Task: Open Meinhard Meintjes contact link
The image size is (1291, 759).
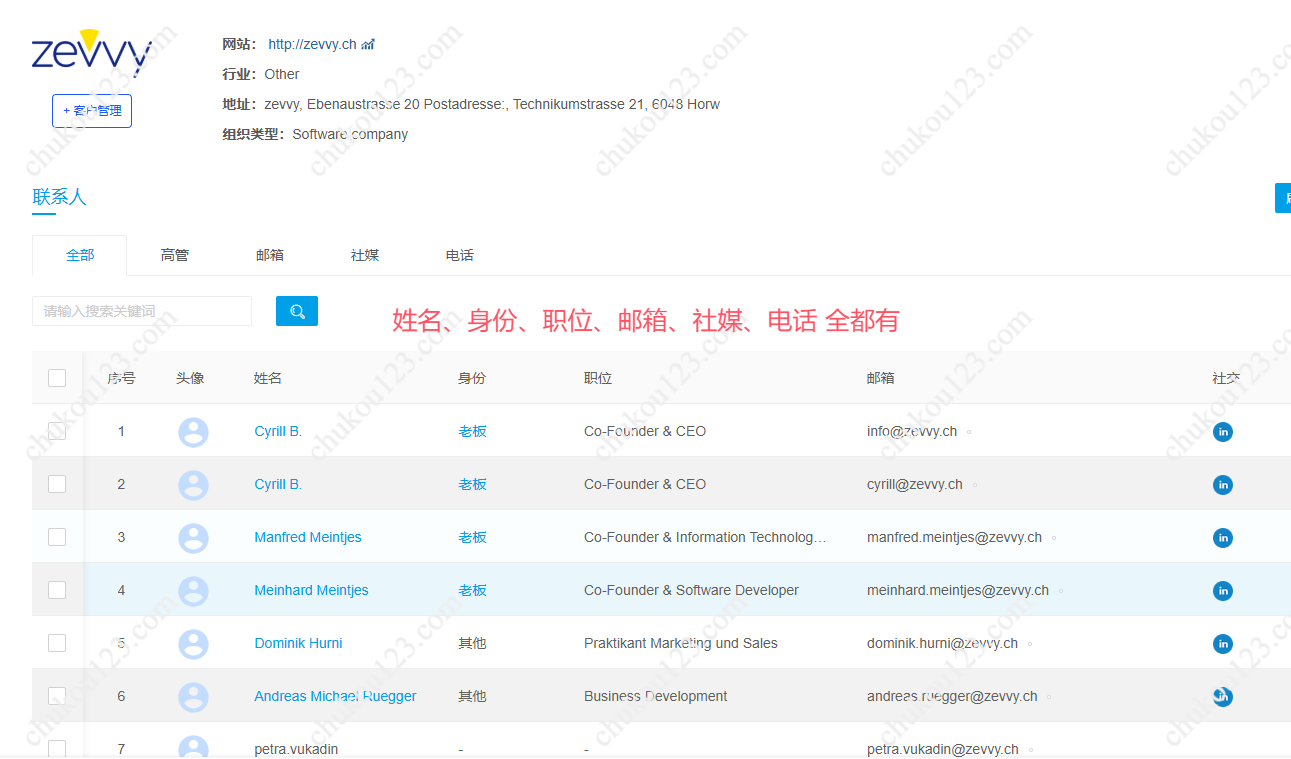Action: click(x=311, y=590)
